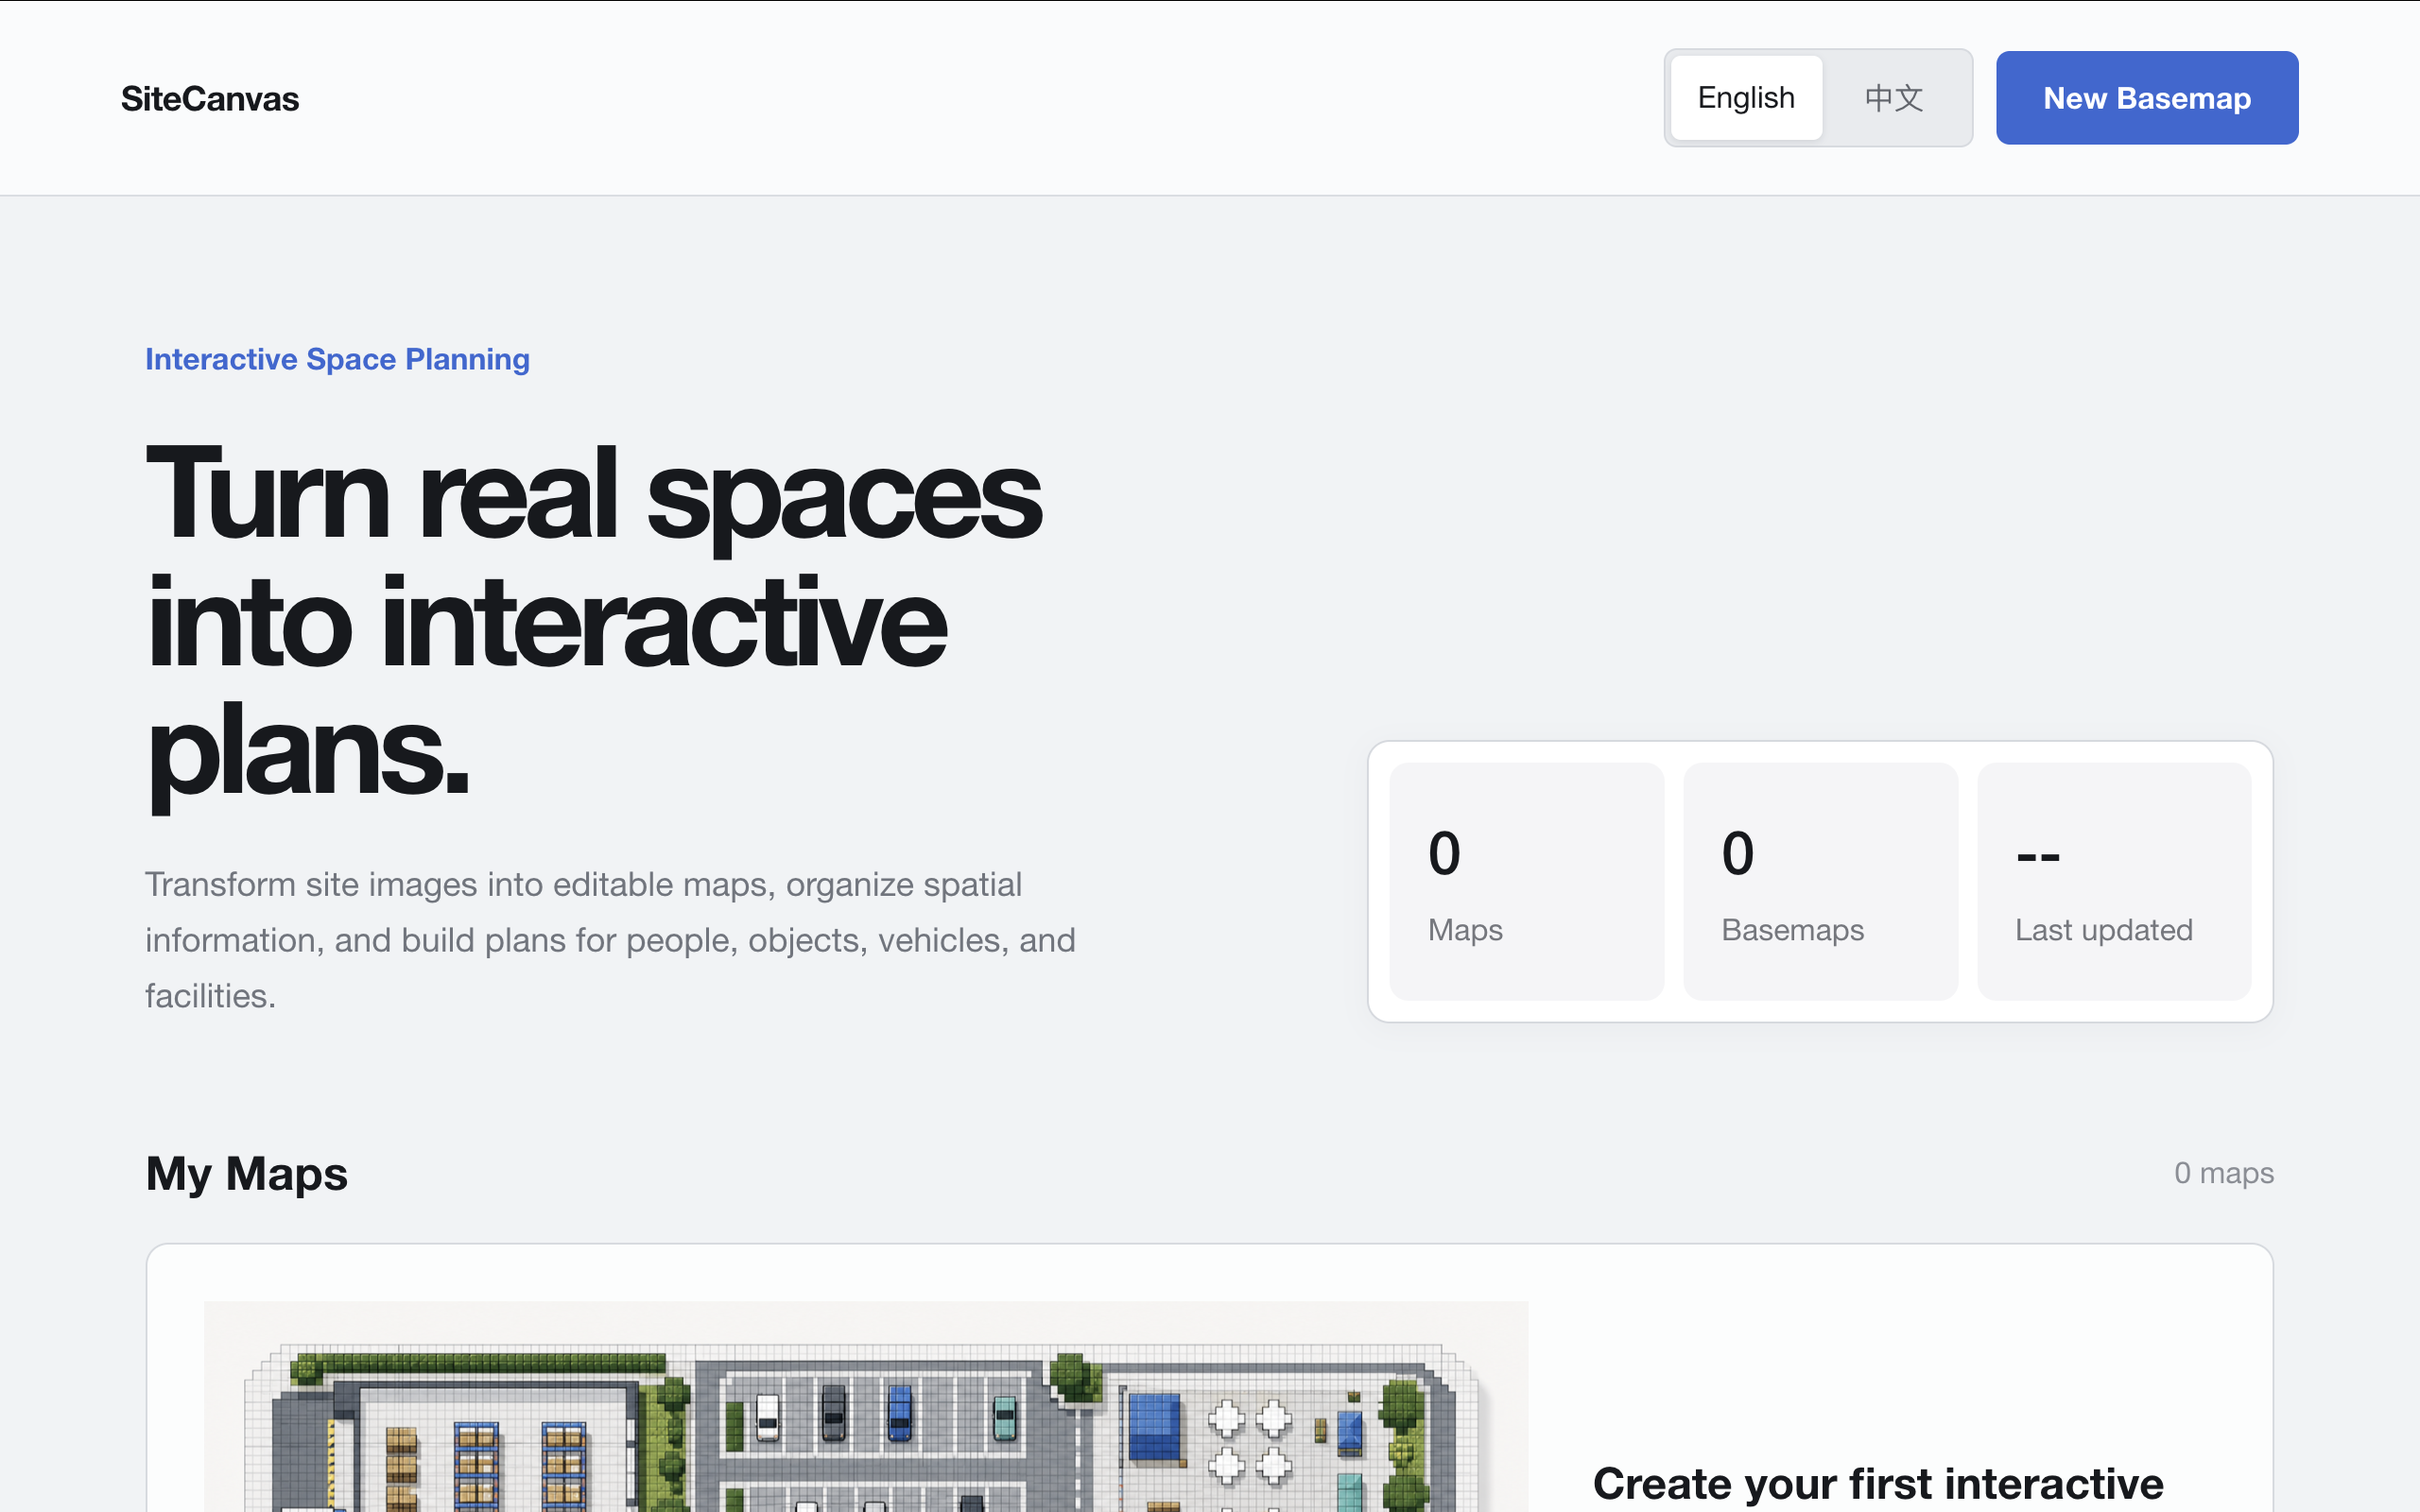Click the 'Transform site images' description paragraph
Screen dimensions: 2420x1512
tap(610, 940)
